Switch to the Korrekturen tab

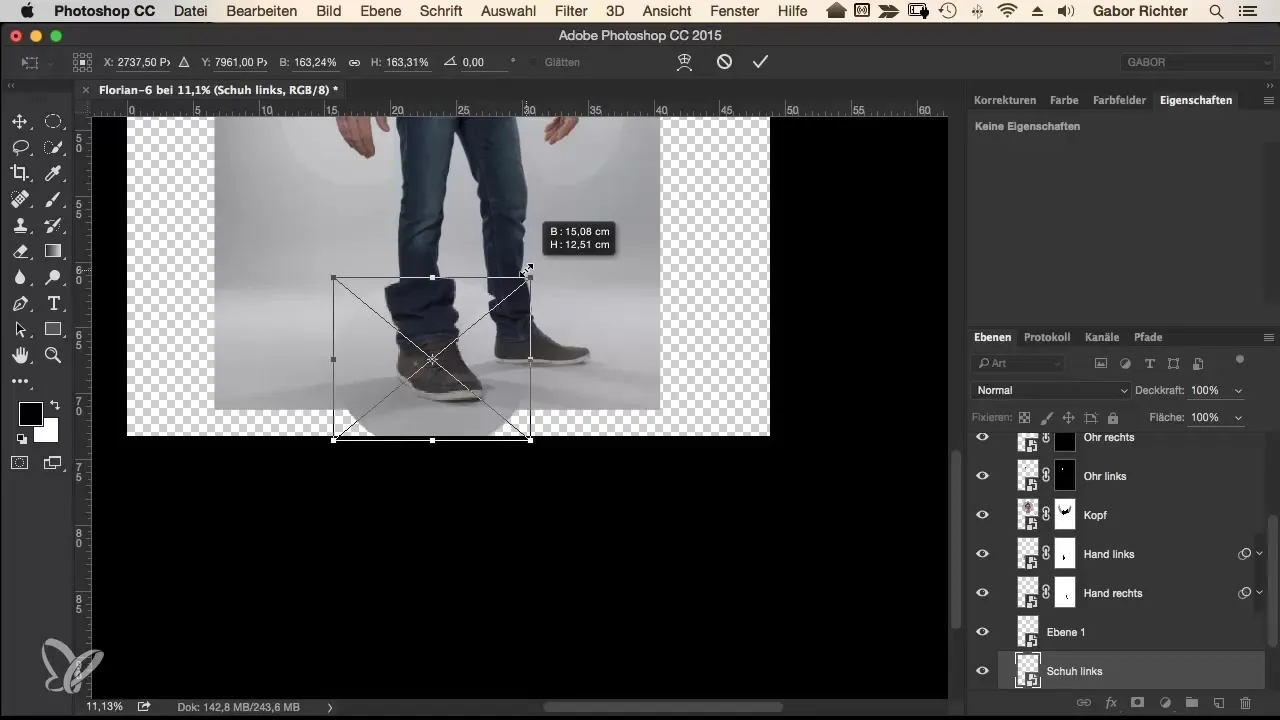click(1005, 100)
